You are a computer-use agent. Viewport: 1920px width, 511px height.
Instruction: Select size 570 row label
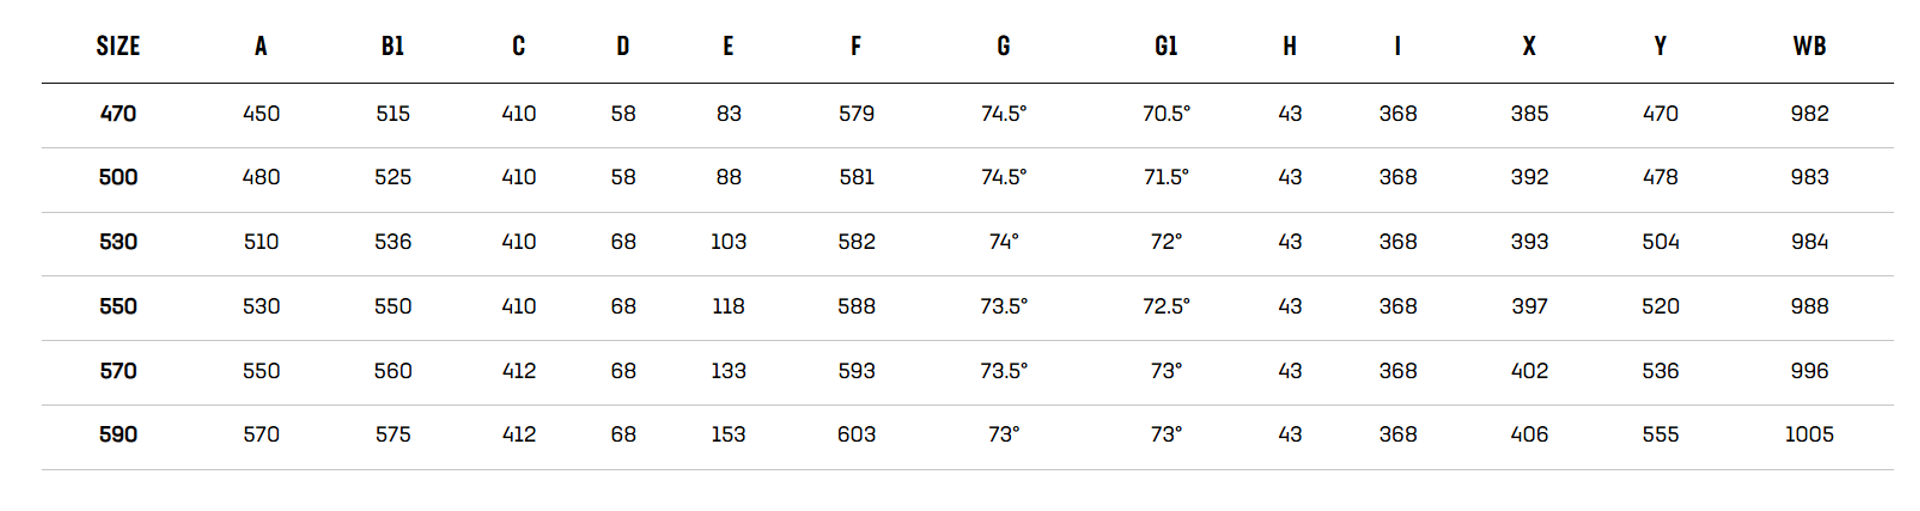[118, 371]
